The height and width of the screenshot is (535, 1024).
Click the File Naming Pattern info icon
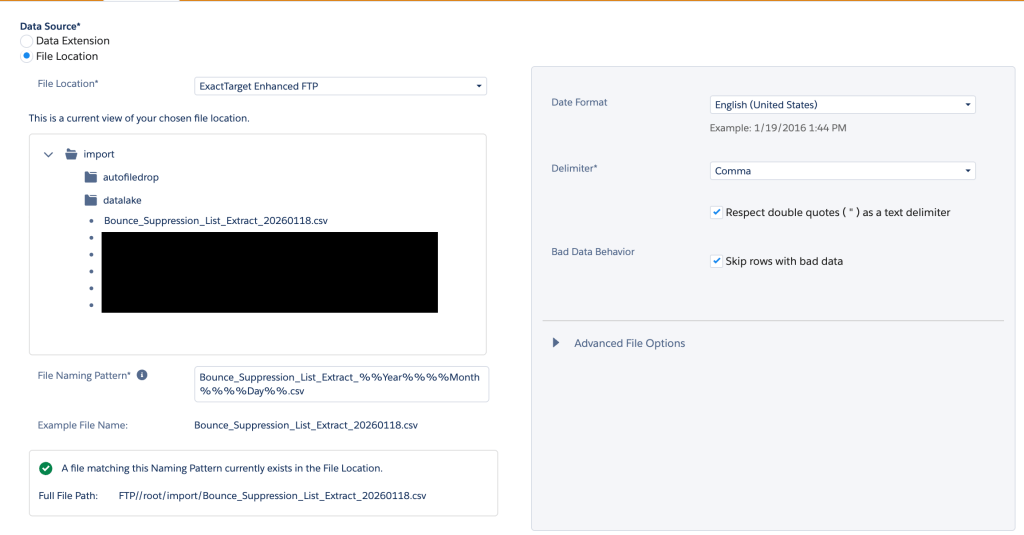coord(142,376)
